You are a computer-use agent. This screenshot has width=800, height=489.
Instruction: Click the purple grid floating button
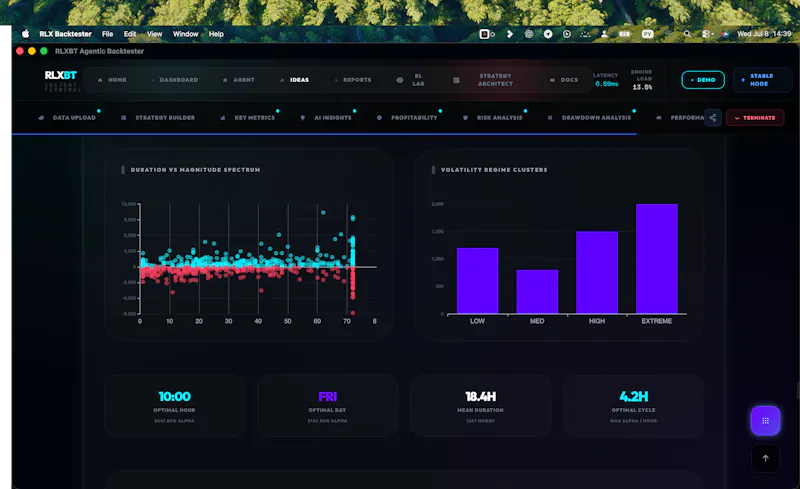(765, 421)
